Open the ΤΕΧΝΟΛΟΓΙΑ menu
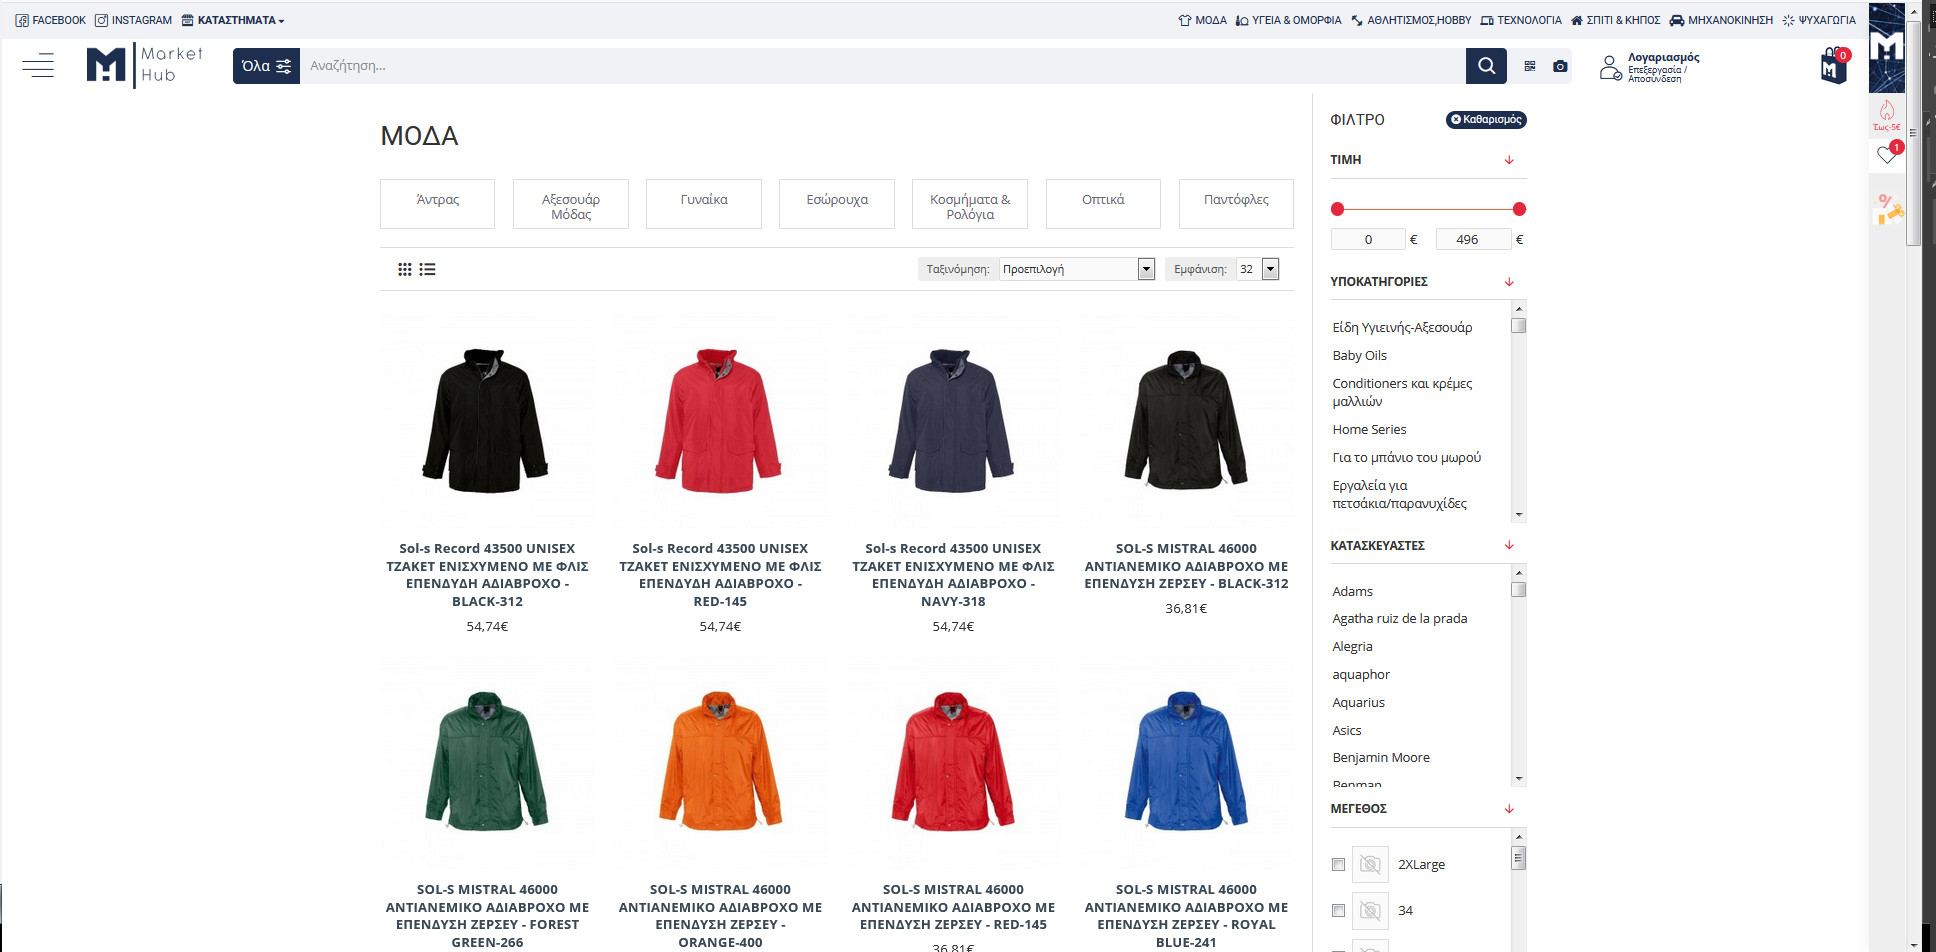The image size is (1936, 952). point(1521,20)
